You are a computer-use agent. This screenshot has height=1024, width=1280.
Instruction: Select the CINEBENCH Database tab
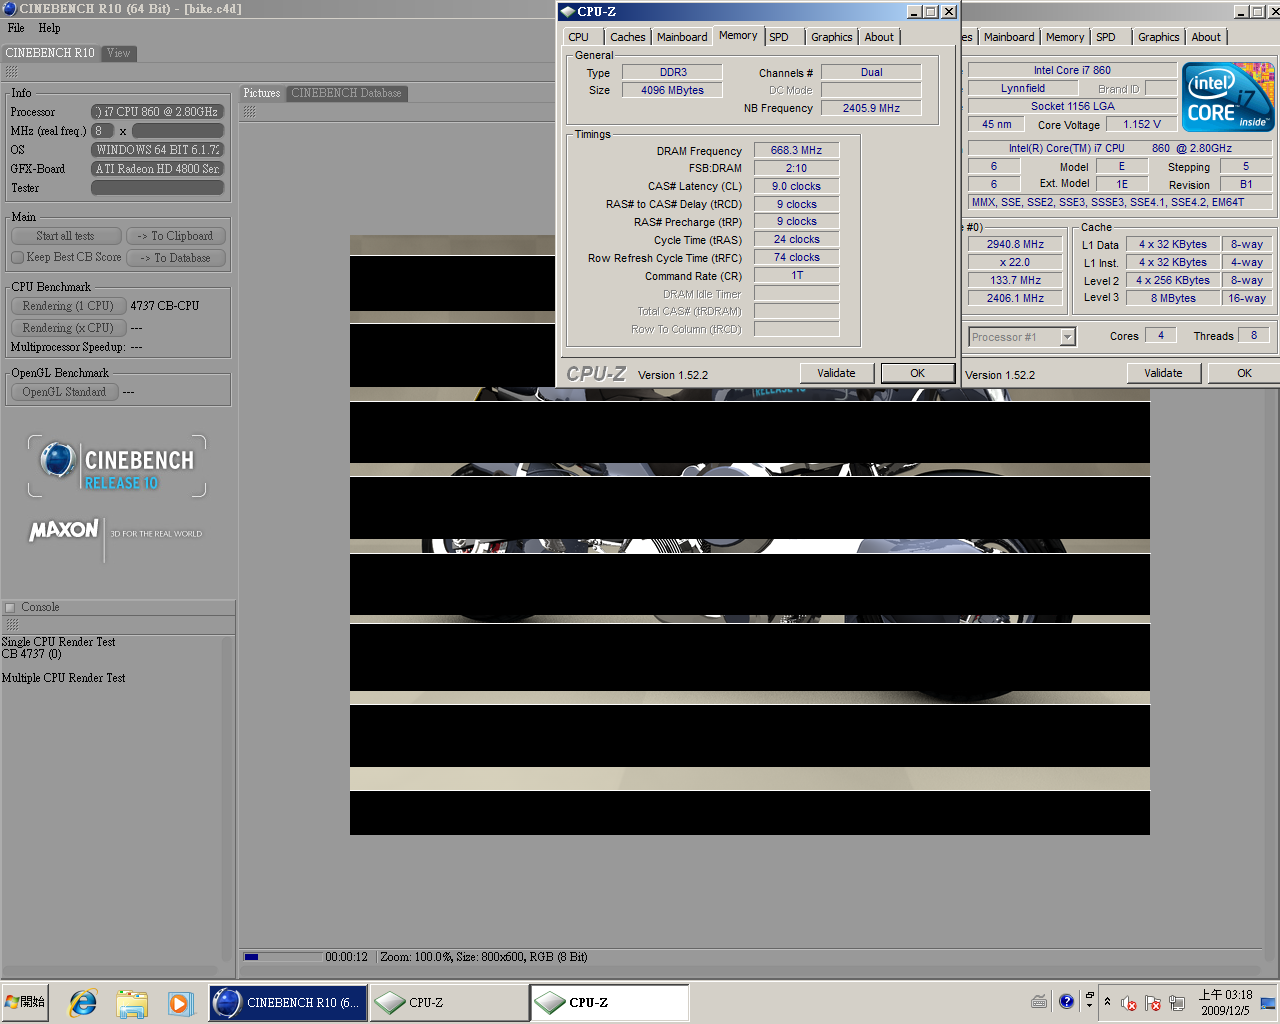346,93
